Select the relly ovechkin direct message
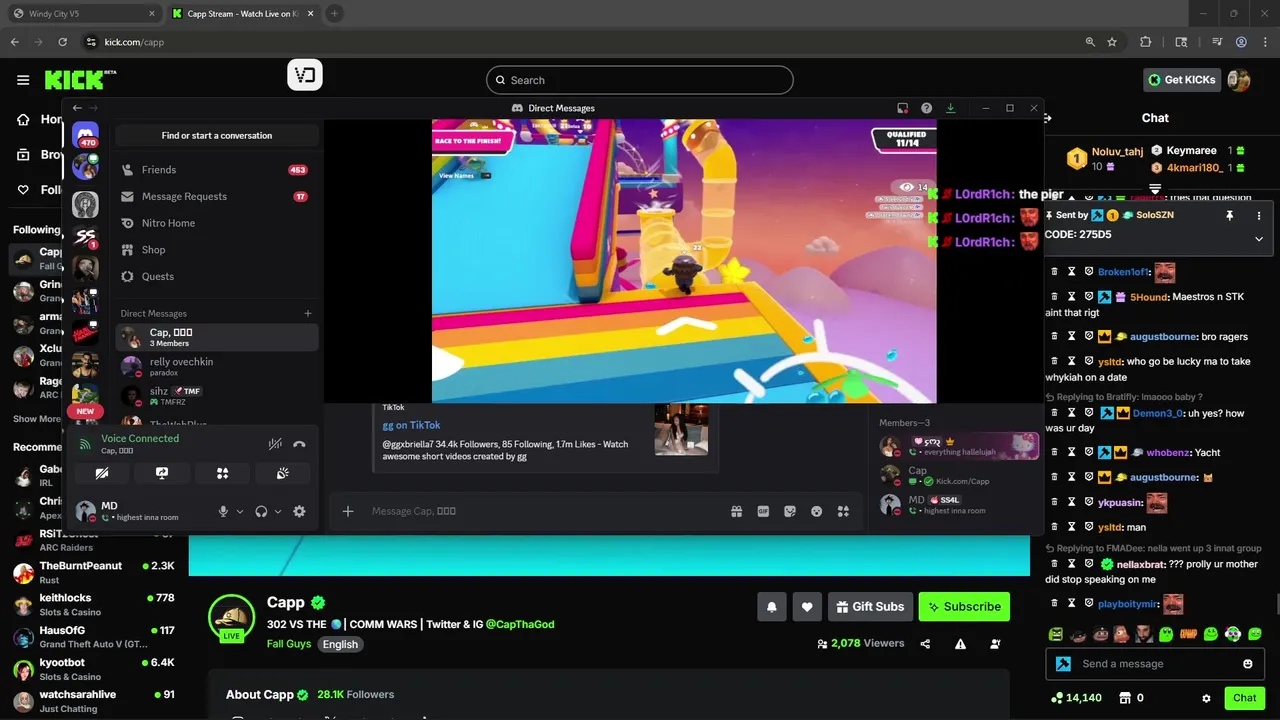This screenshot has height=720, width=1280. (216, 366)
